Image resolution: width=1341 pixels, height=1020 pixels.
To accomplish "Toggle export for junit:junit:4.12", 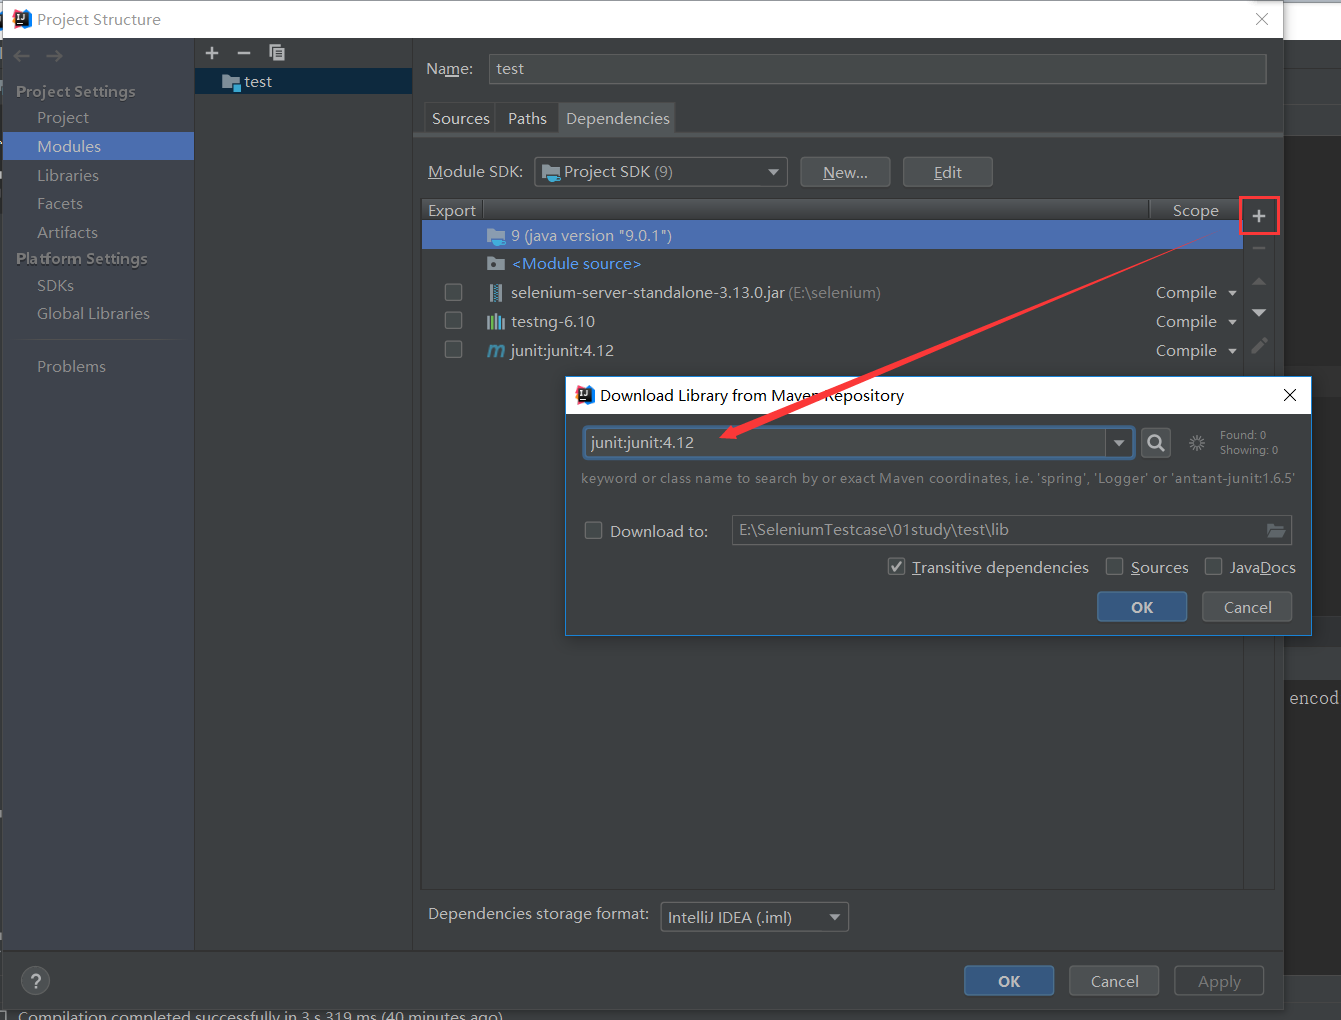I will pyautogui.click(x=453, y=349).
